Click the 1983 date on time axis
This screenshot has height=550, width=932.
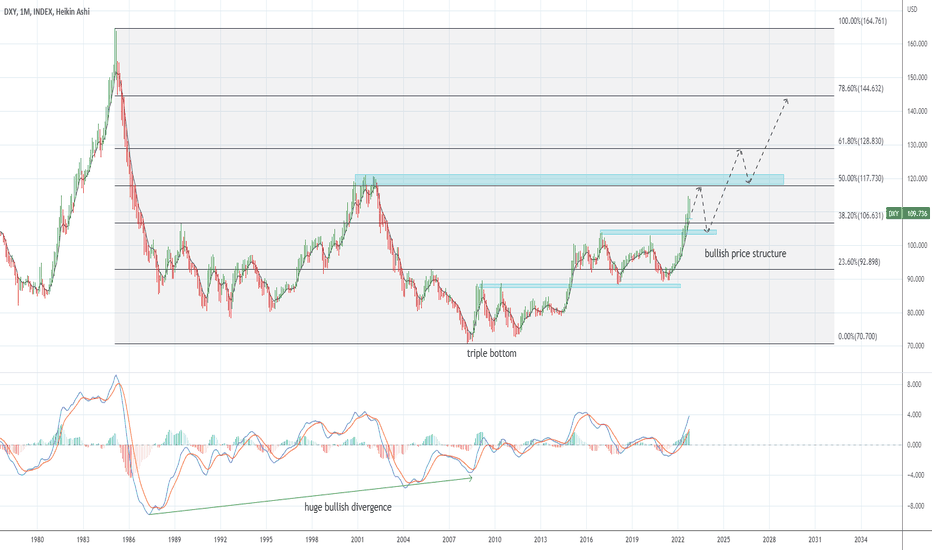coord(83,540)
